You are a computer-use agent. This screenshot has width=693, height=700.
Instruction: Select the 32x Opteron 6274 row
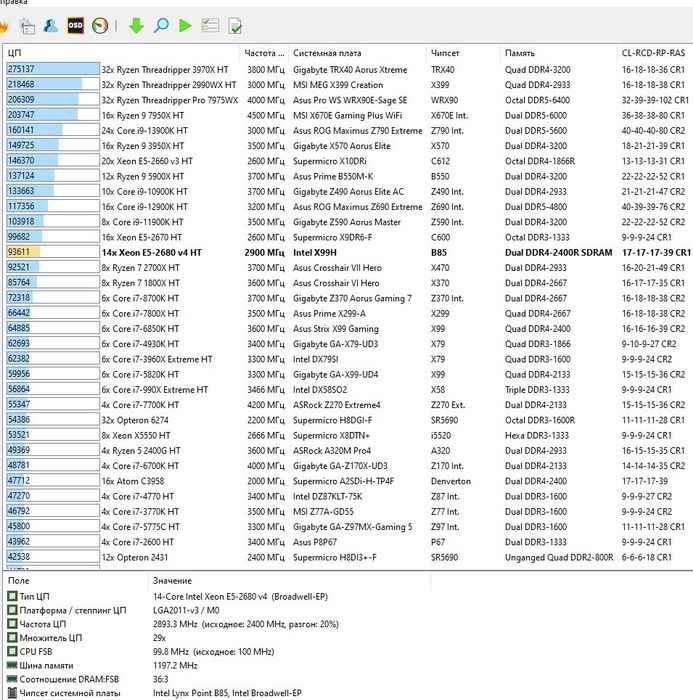(348, 420)
